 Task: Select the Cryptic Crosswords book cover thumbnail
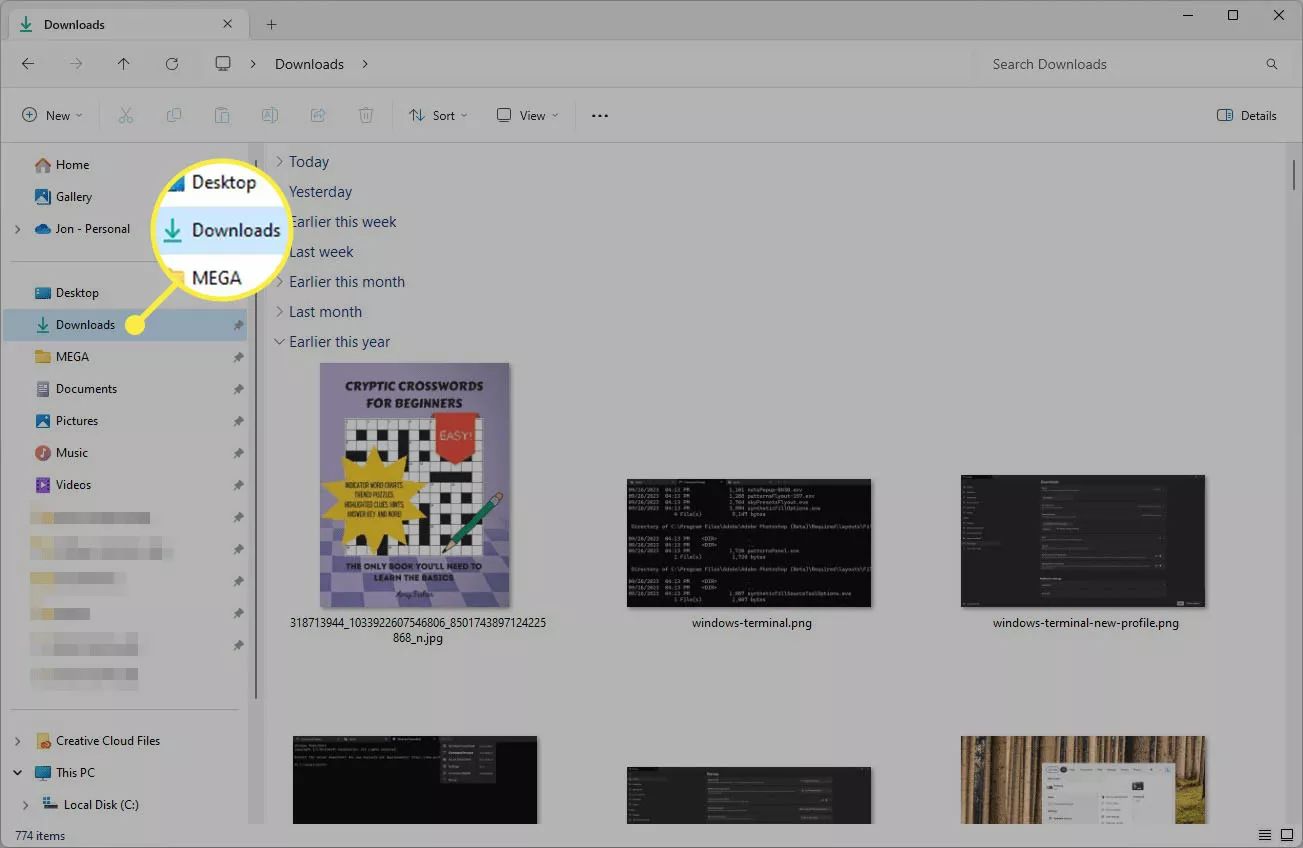coord(415,485)
